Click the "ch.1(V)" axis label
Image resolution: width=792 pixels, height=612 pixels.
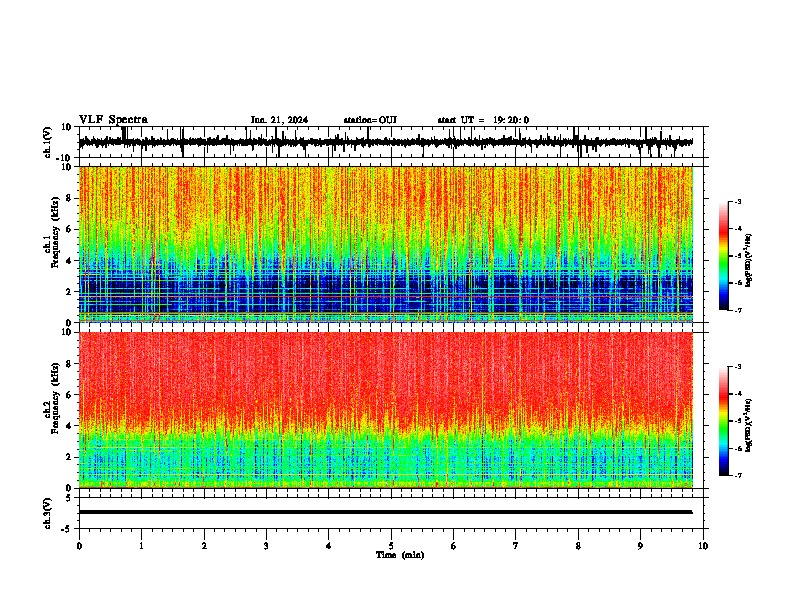tap(48, 143)
